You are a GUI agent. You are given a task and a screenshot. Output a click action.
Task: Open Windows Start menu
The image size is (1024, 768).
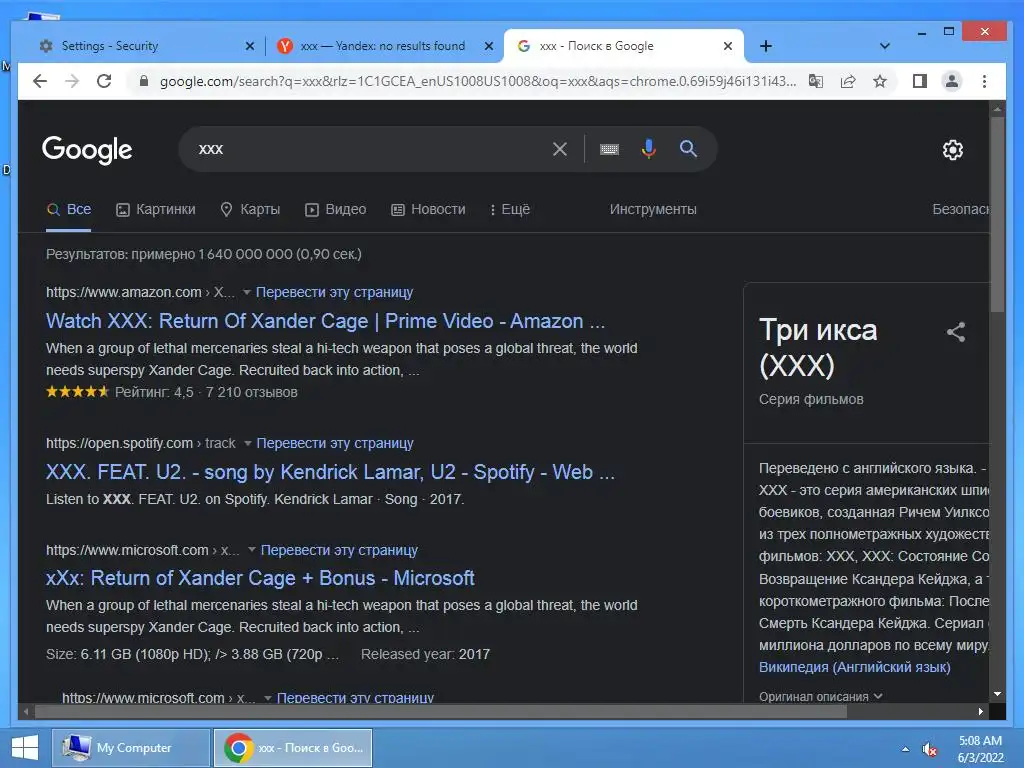25,748
